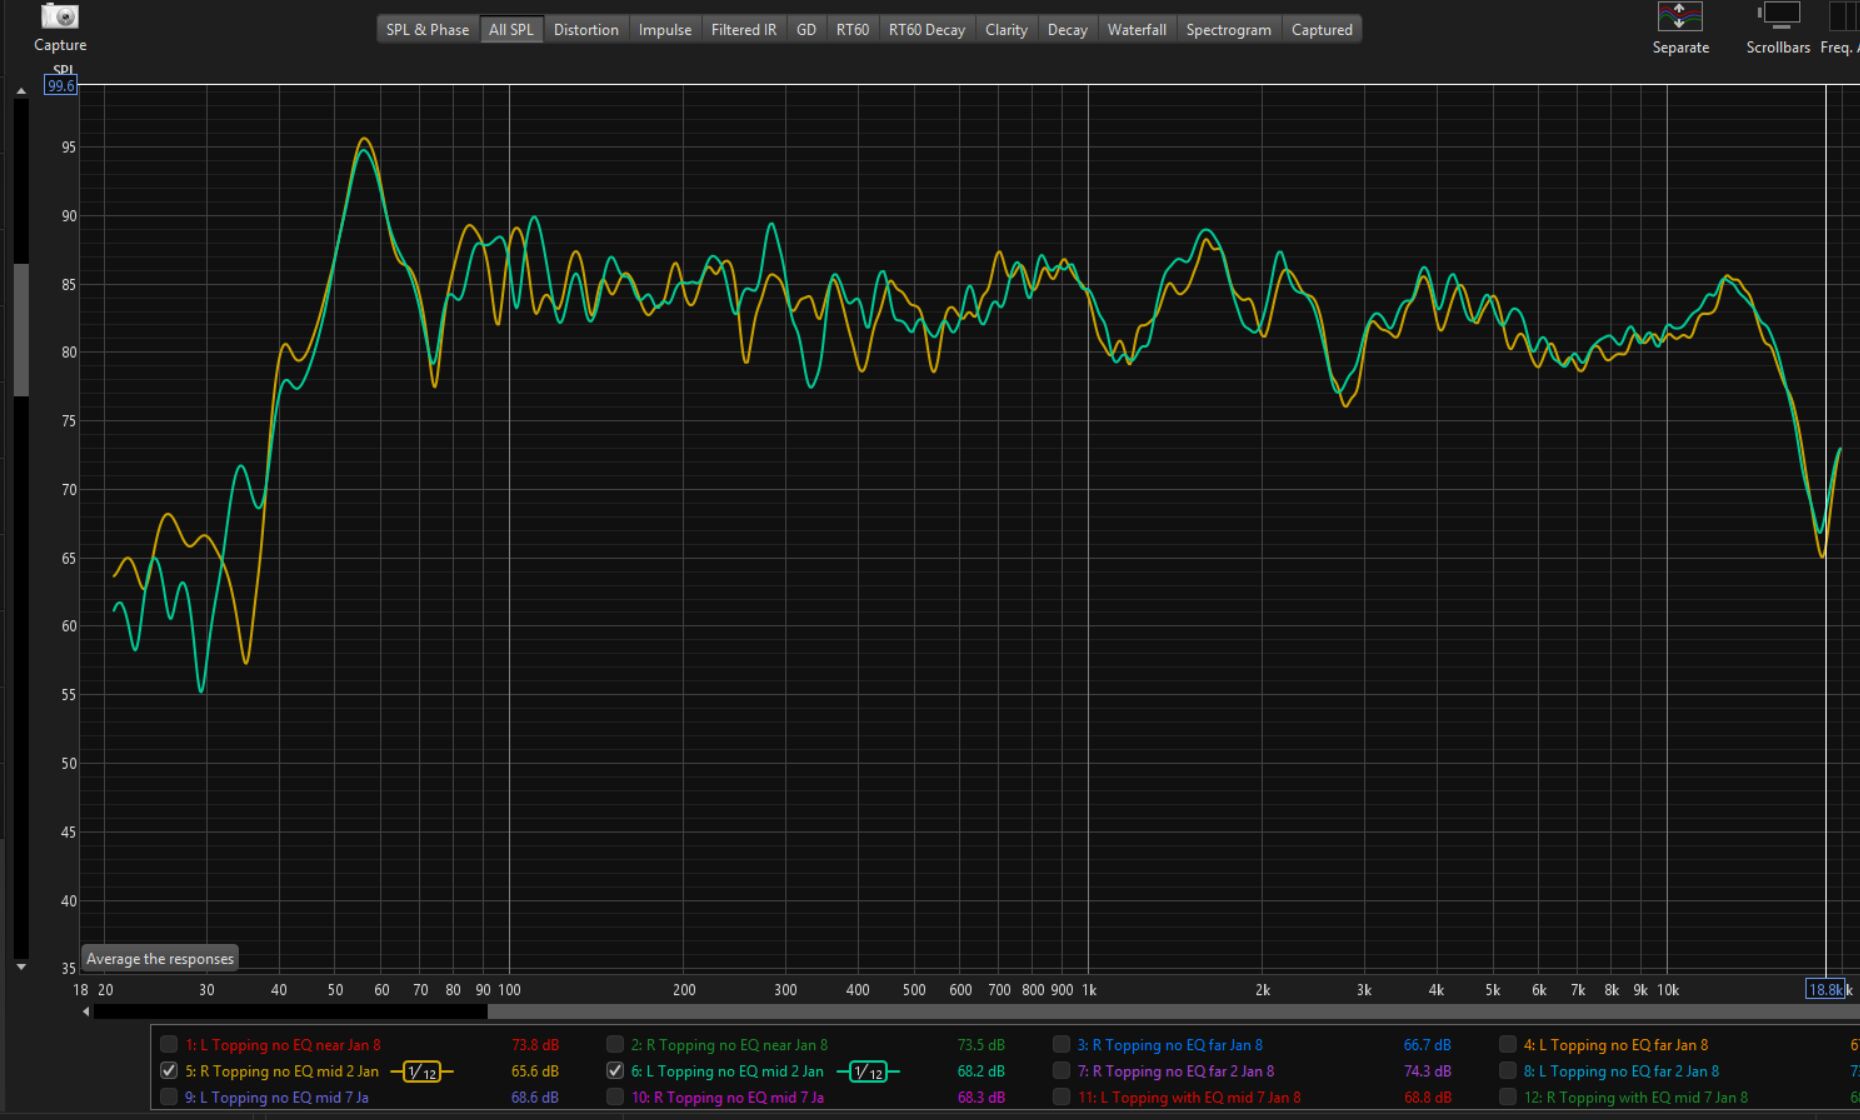1860x1120 pixels.
Task: Click the Average the responses button
Action: point(160,959)
